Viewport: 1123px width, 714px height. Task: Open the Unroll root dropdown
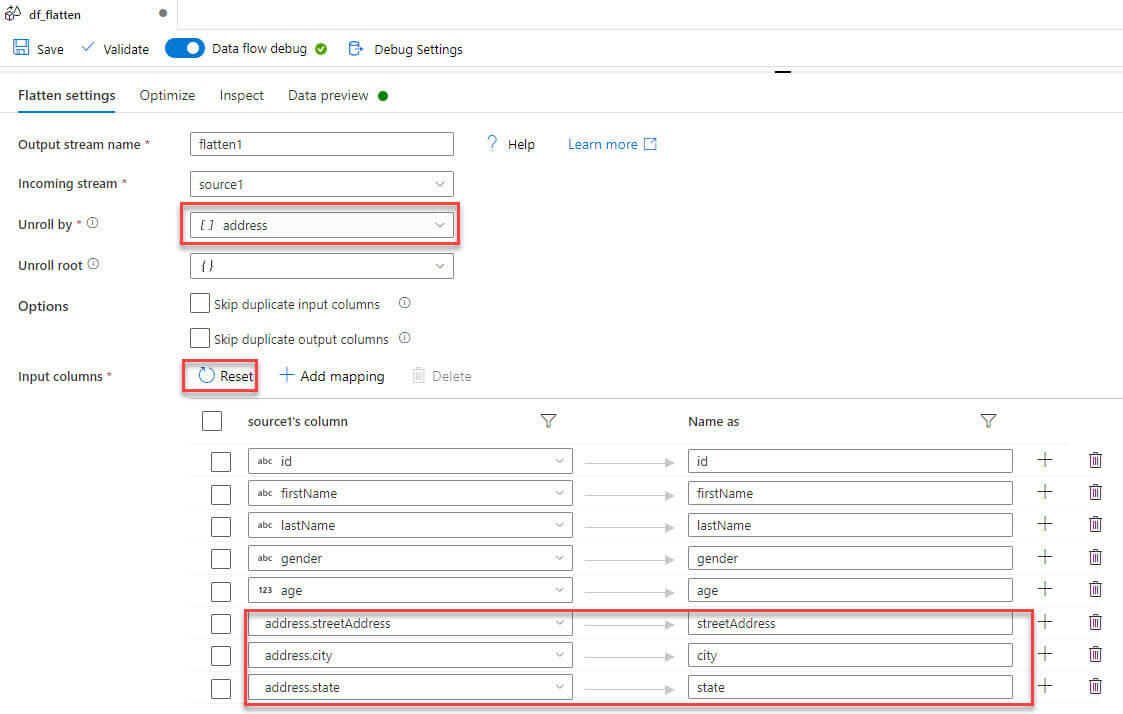321,266
